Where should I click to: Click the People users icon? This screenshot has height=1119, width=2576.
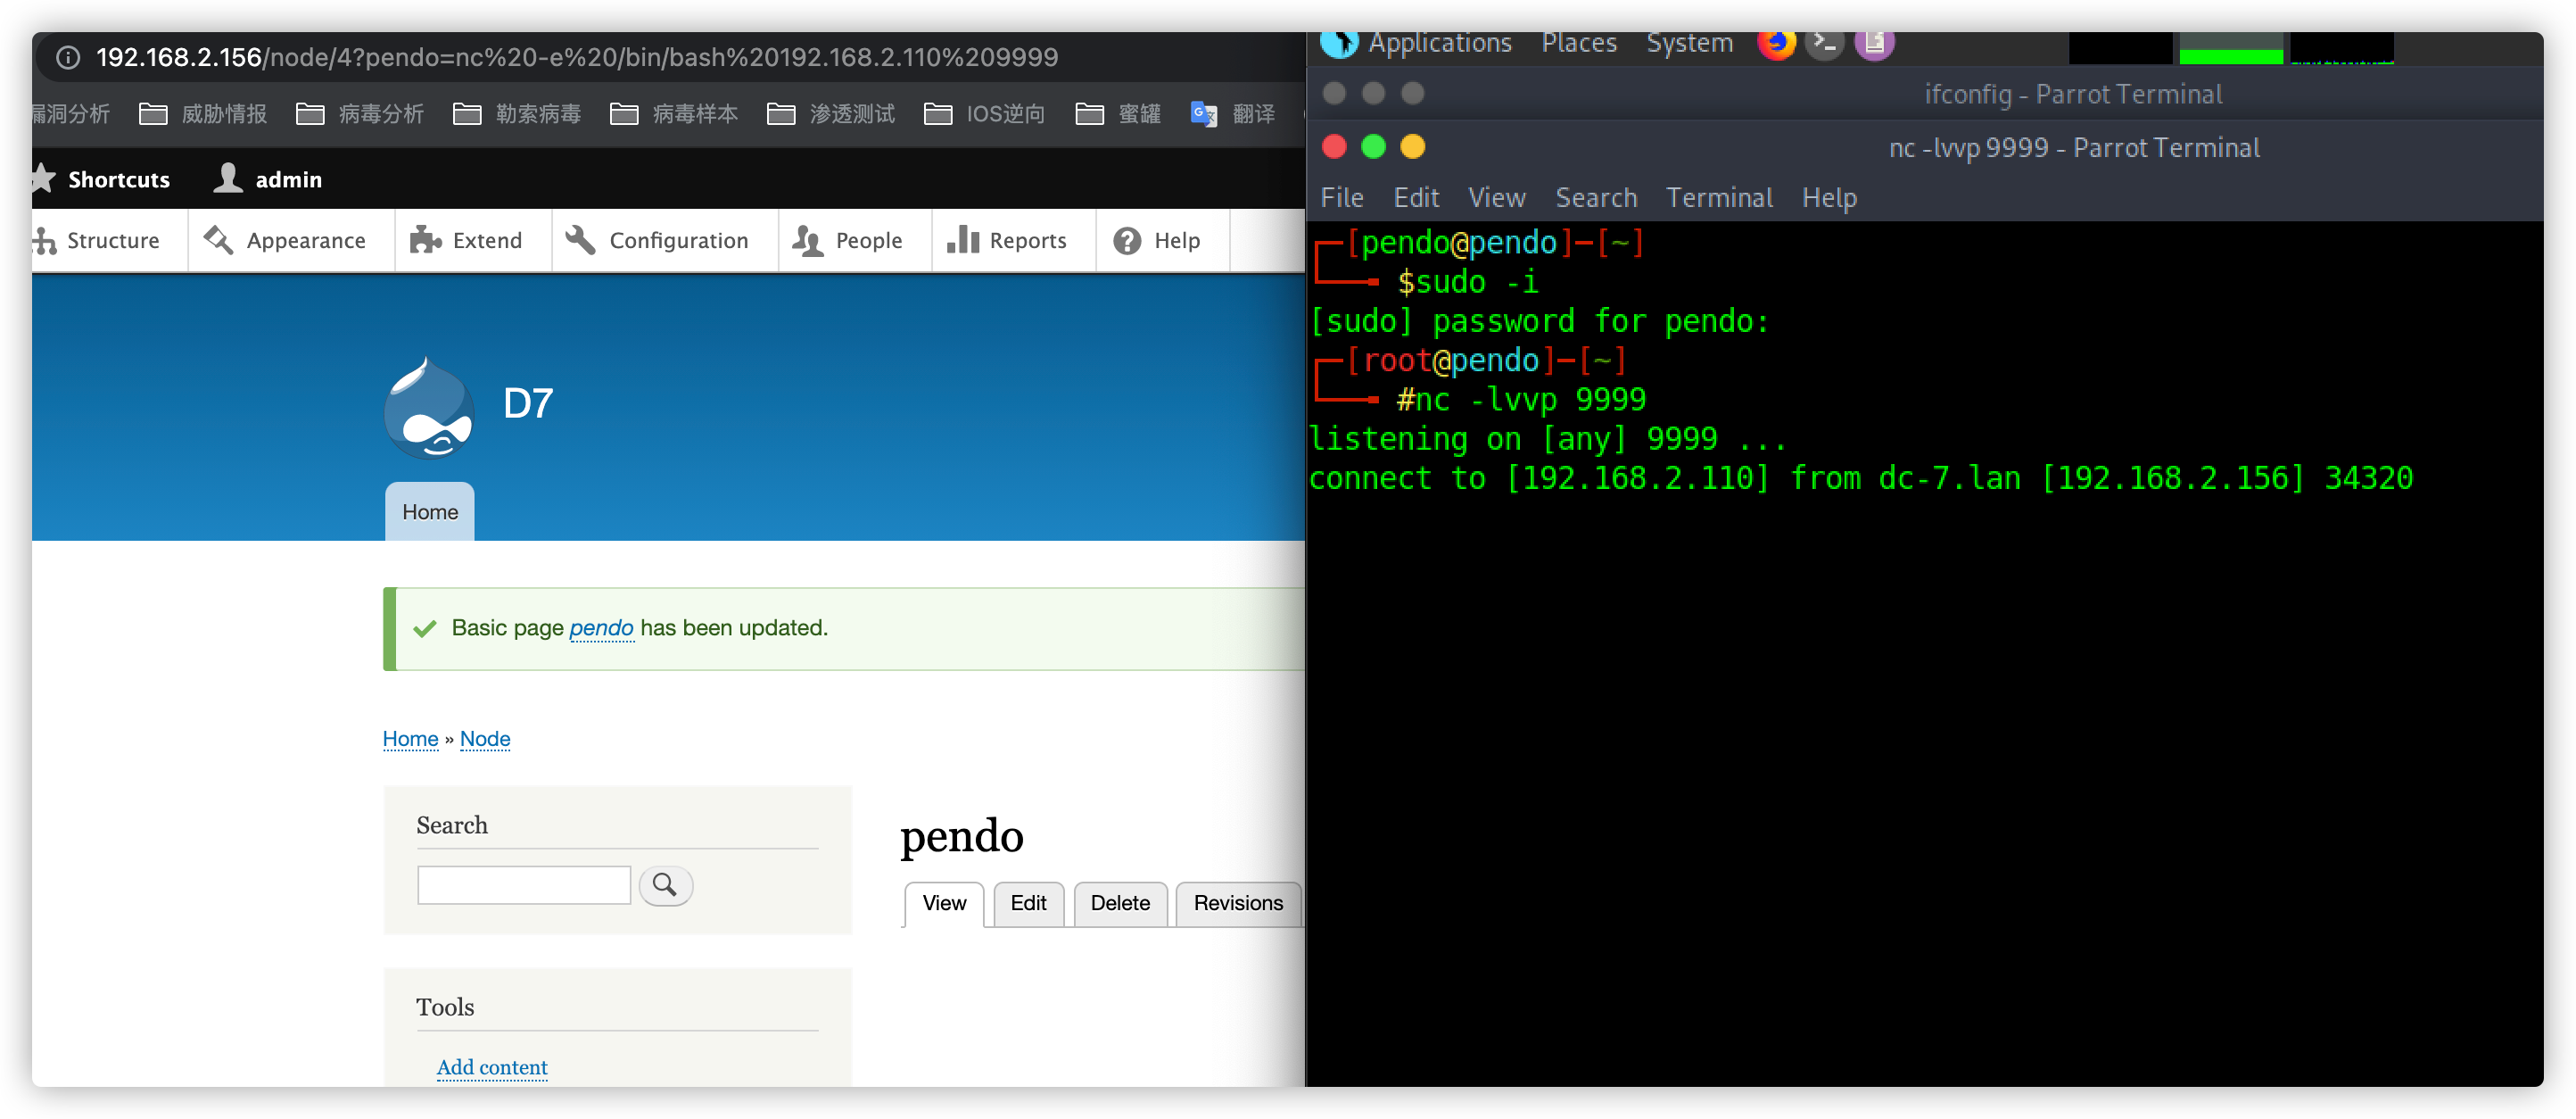point(807,240)
